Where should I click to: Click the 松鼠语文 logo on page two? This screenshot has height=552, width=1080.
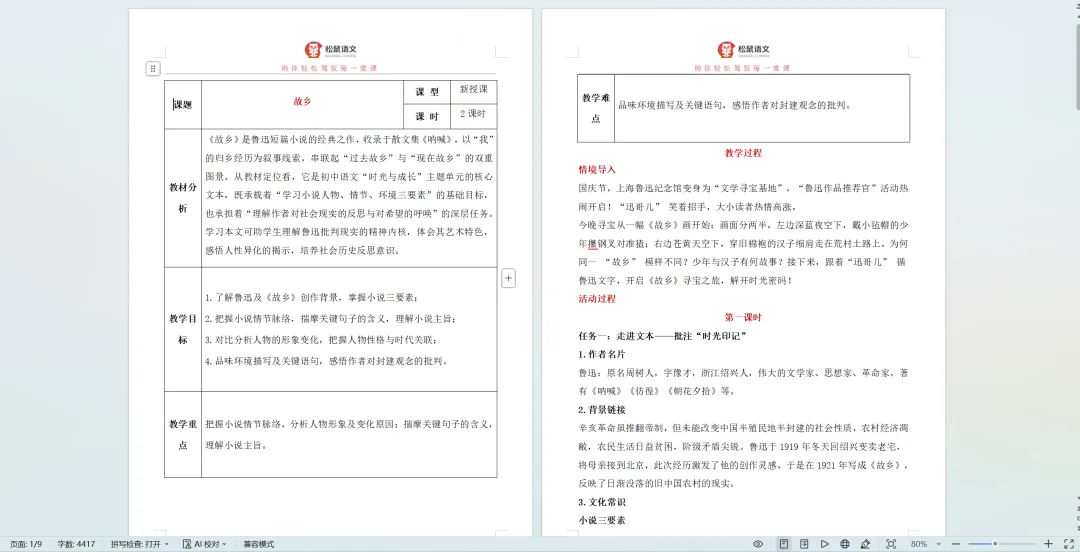(x=743, y=50)
